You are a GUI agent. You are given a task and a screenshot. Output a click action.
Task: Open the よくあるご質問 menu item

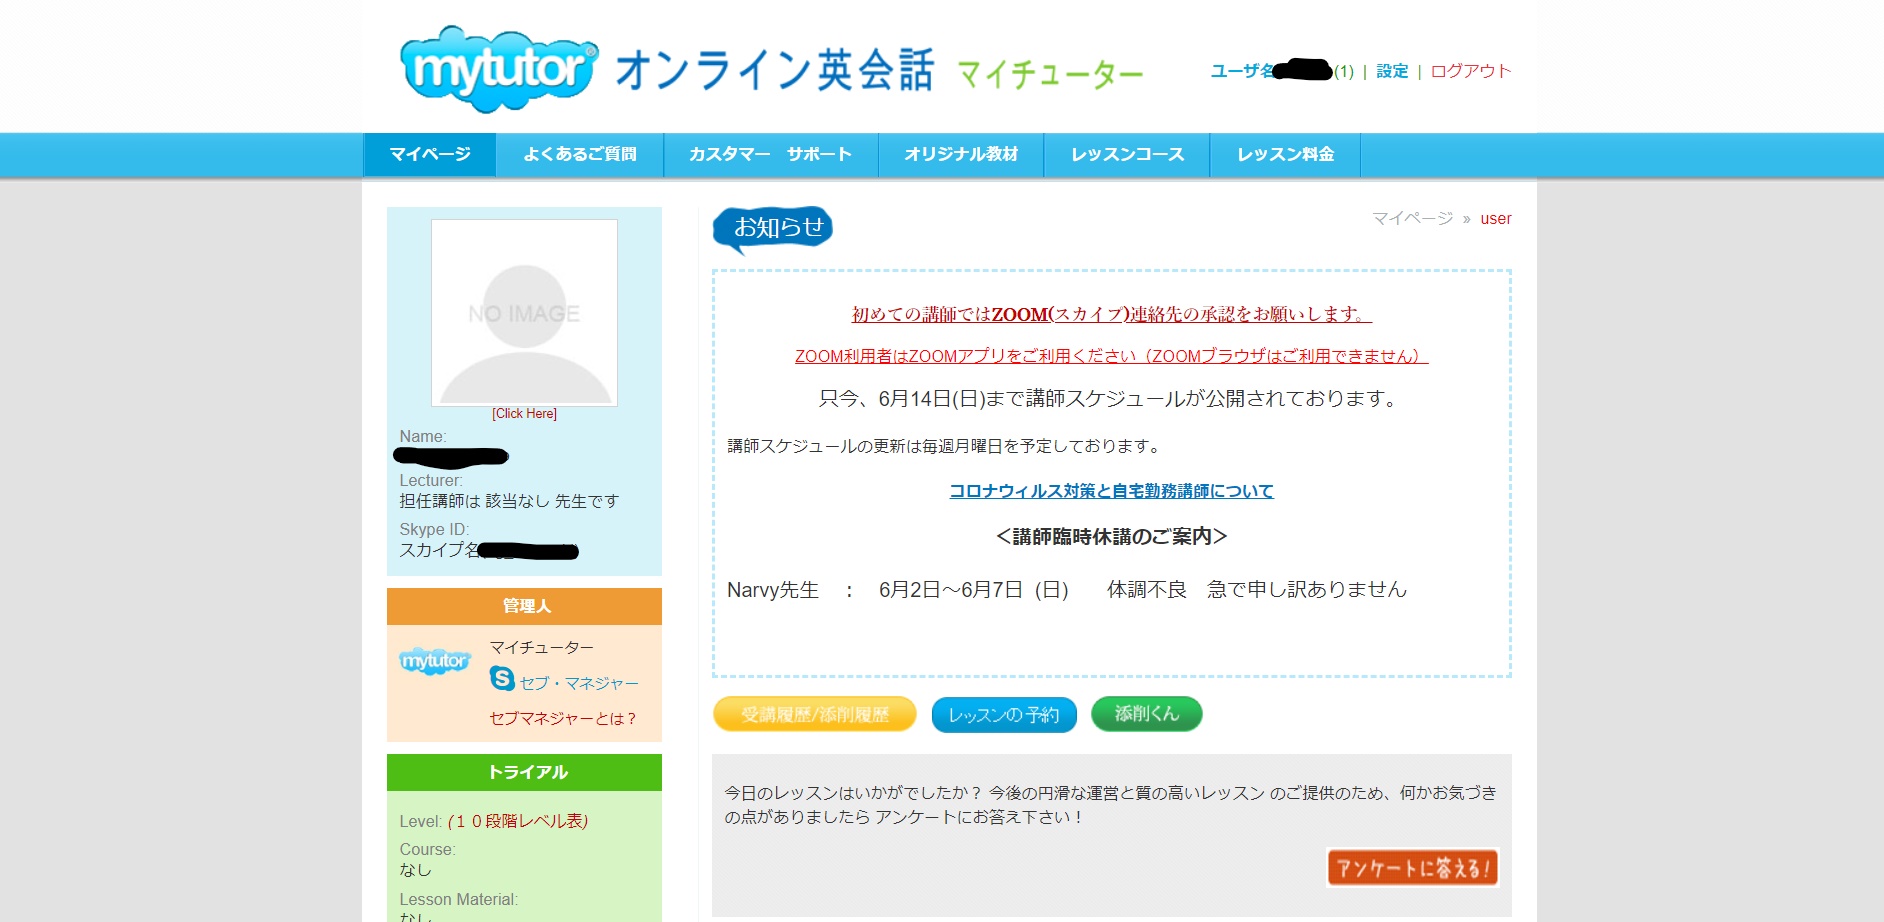[580, 155]
